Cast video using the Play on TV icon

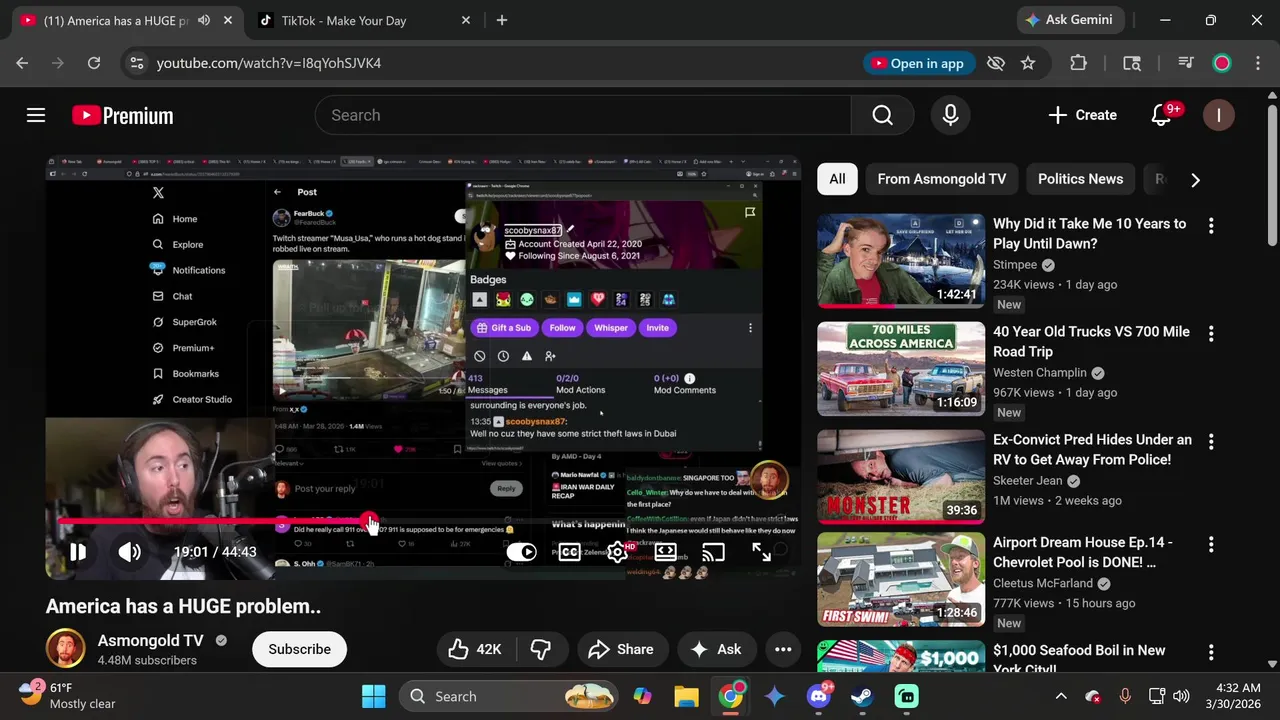713,552
